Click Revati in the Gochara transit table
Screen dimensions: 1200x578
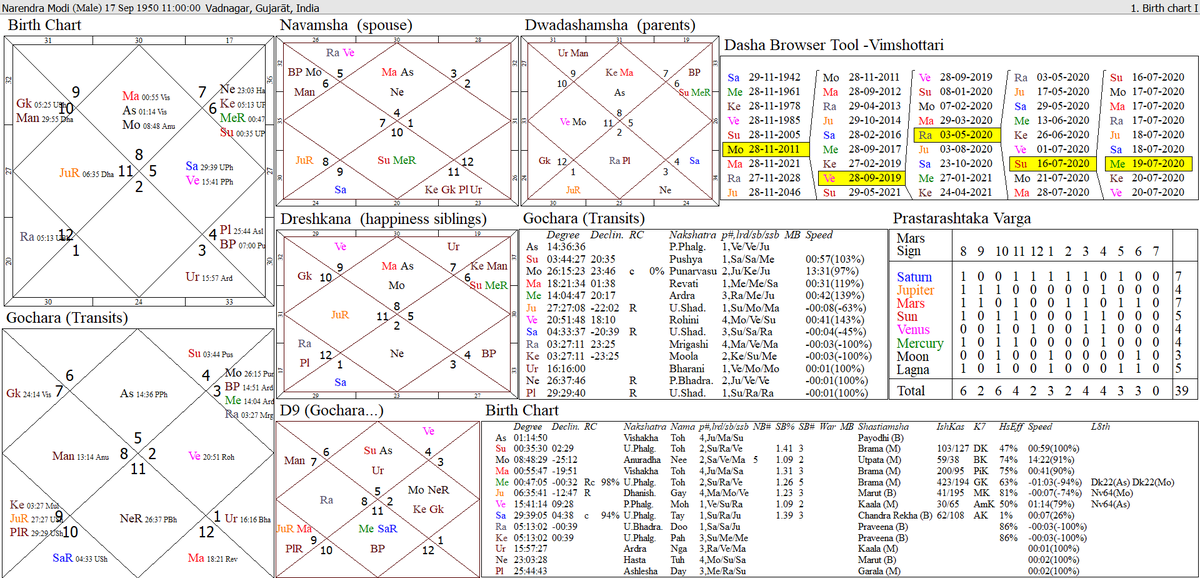[684, 285]
